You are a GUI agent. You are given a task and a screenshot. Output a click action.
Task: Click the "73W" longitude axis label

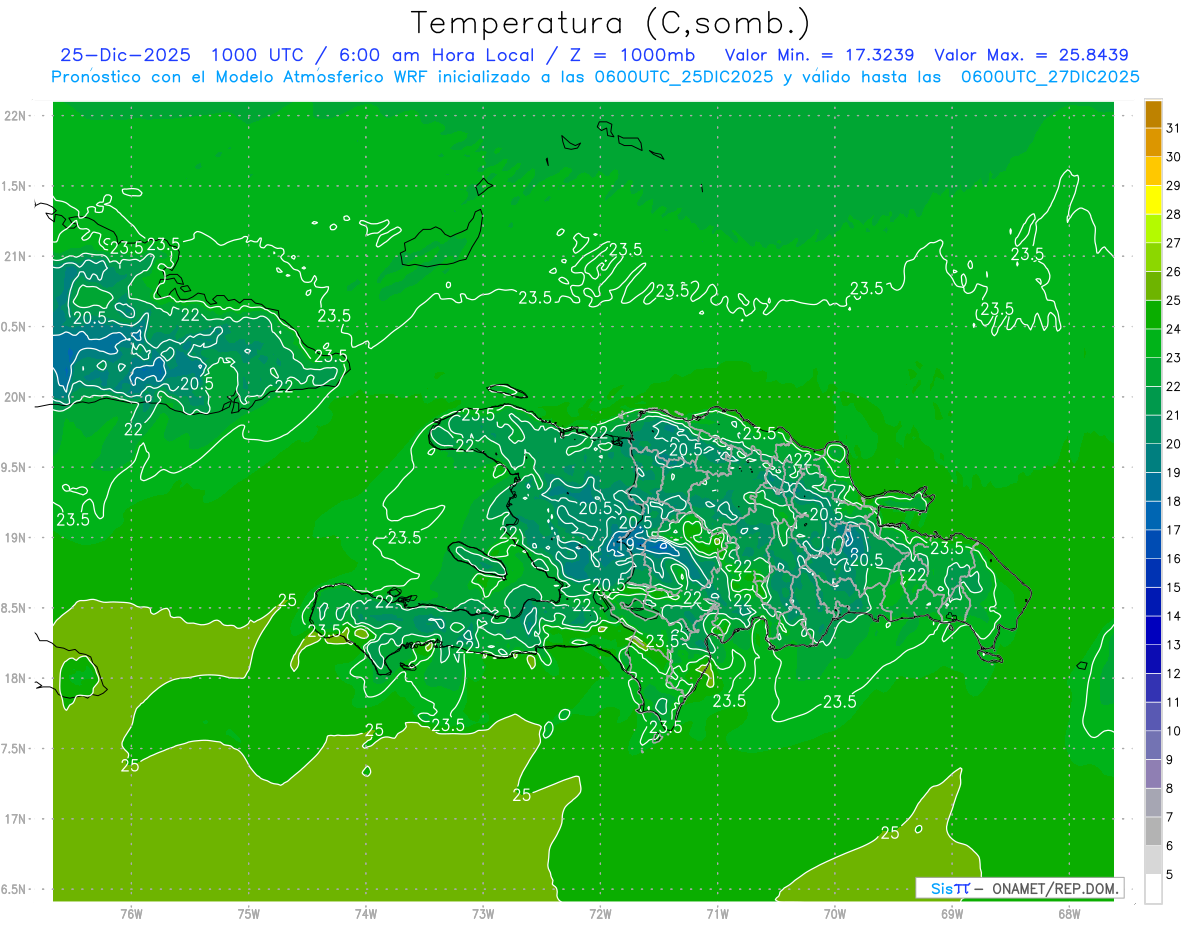tap(483, 913)
